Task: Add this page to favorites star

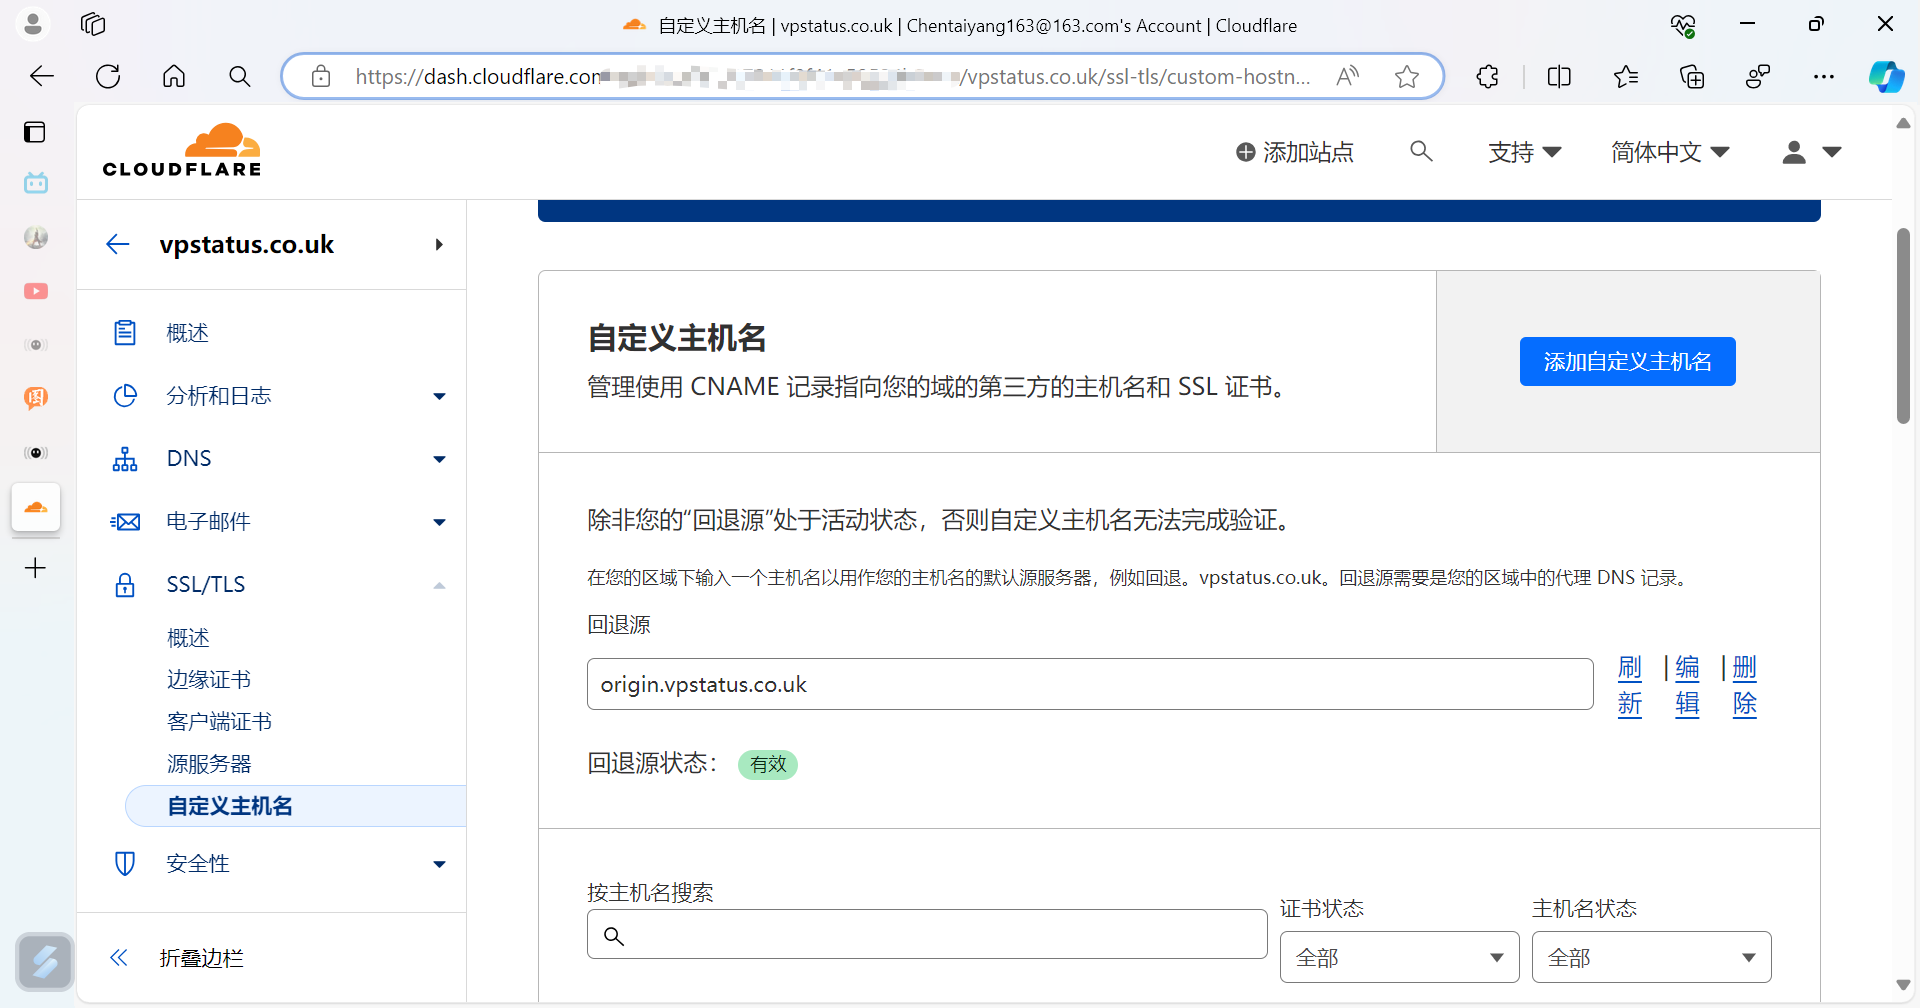Action: click(1407, 76)
